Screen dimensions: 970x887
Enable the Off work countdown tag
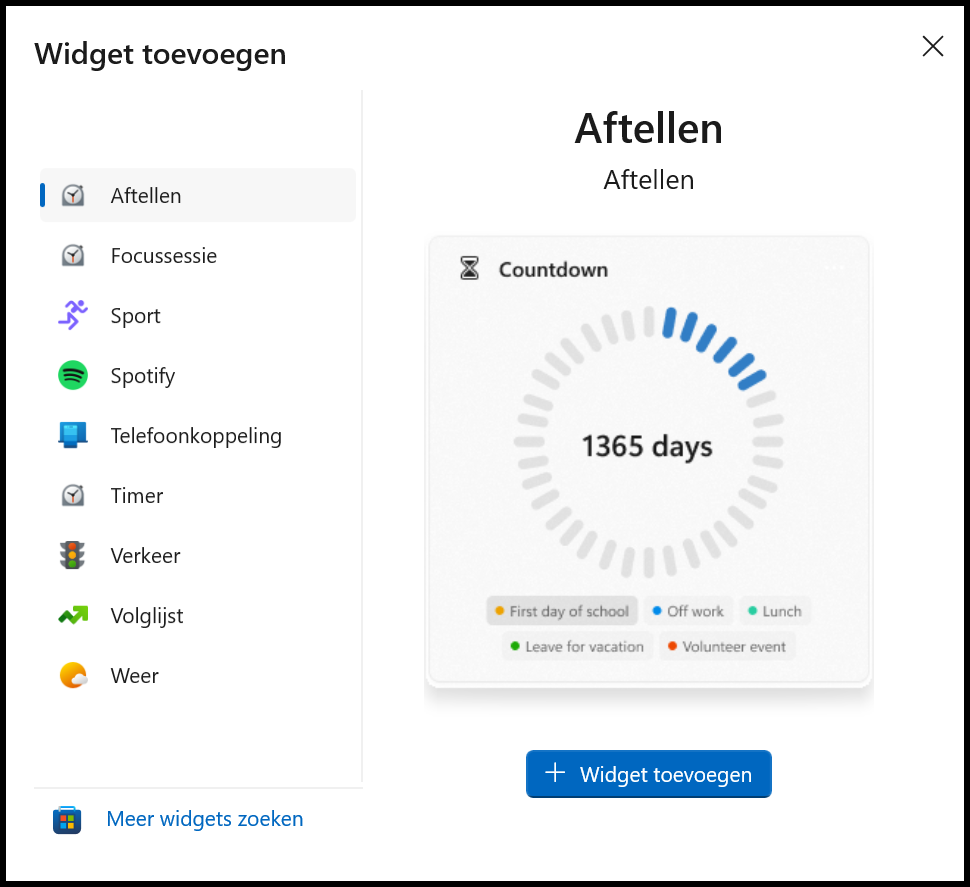click(x=688, y=610)
